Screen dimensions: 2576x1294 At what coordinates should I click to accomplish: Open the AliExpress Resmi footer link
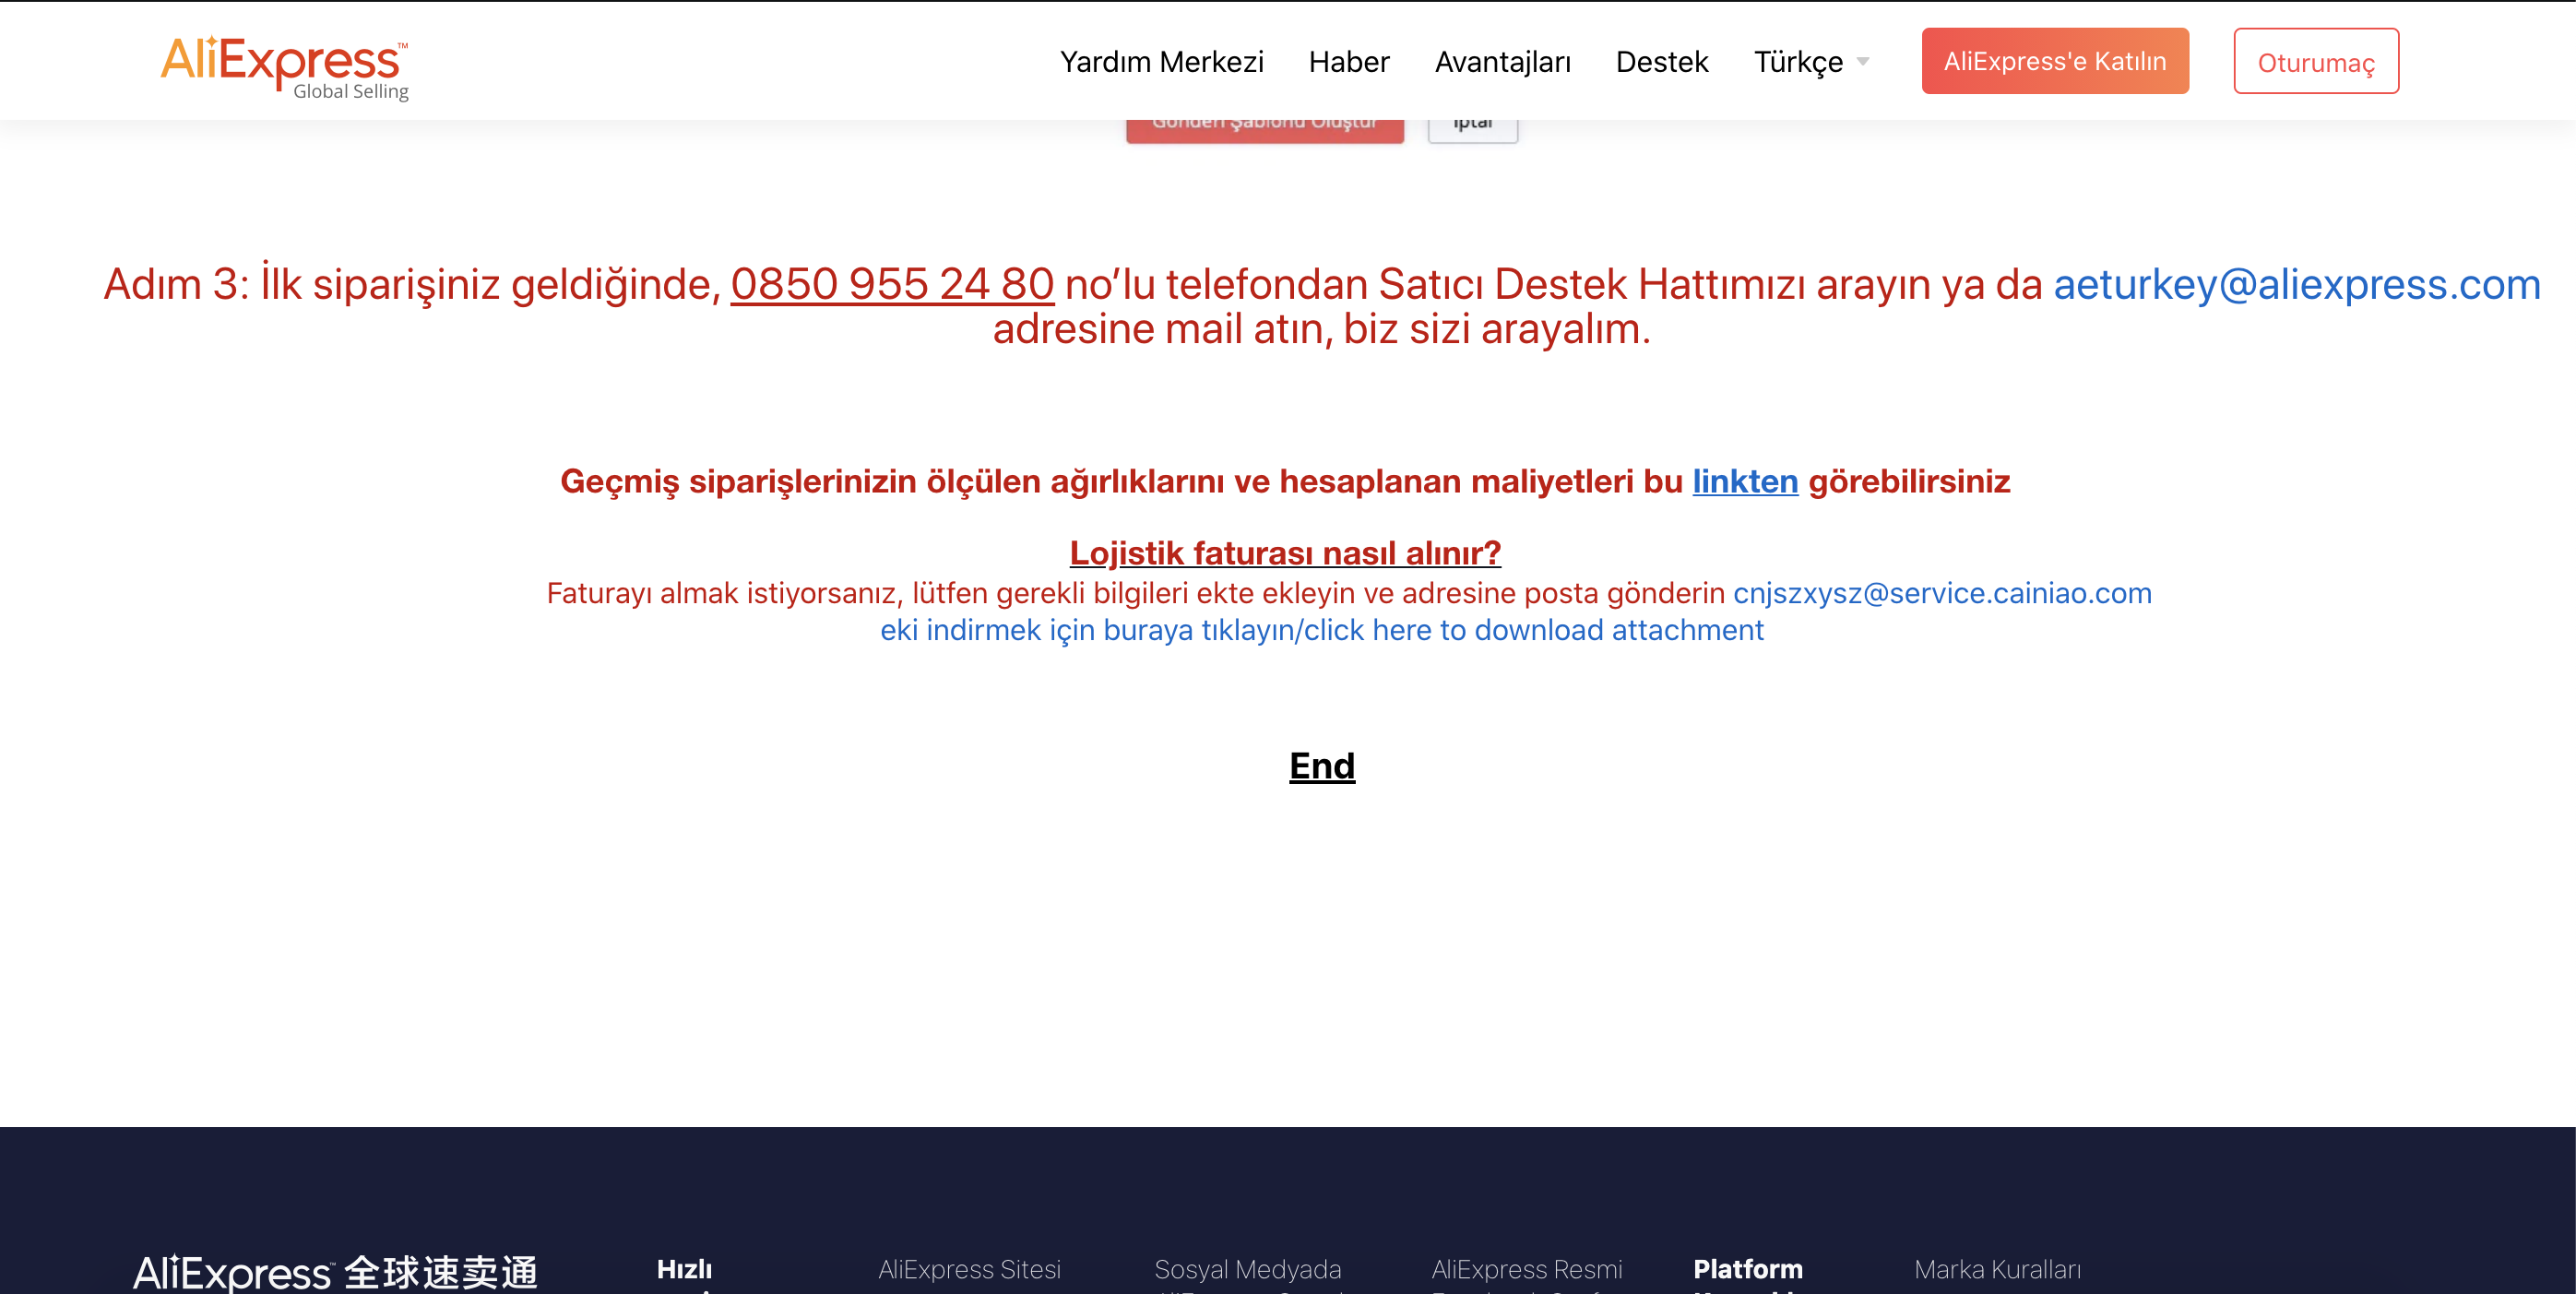pyautogui.click(x=1527, y=1269)
